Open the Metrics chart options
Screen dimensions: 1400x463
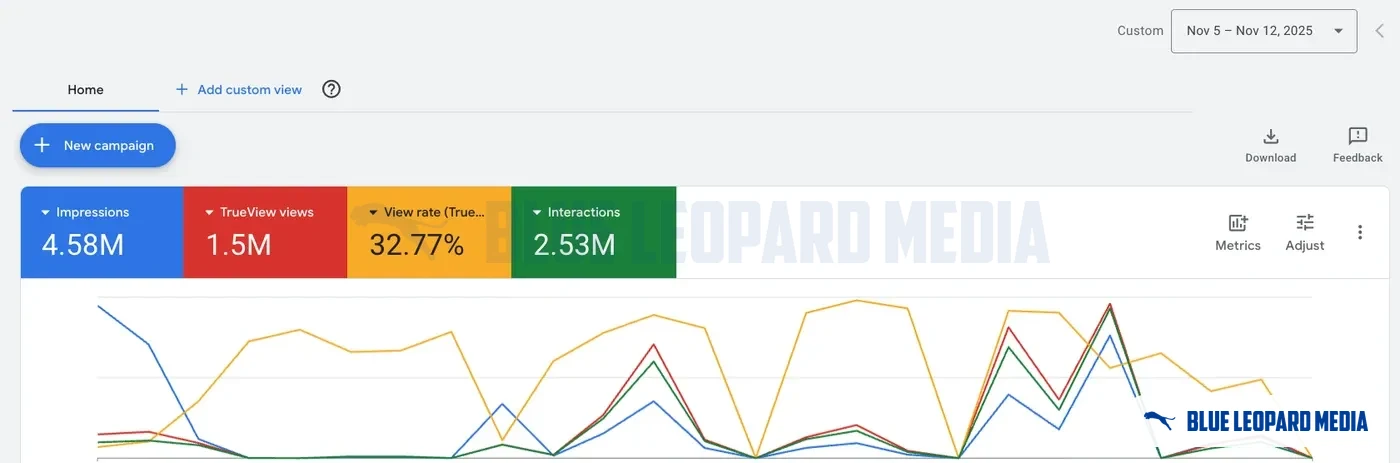click(1238, 232)
